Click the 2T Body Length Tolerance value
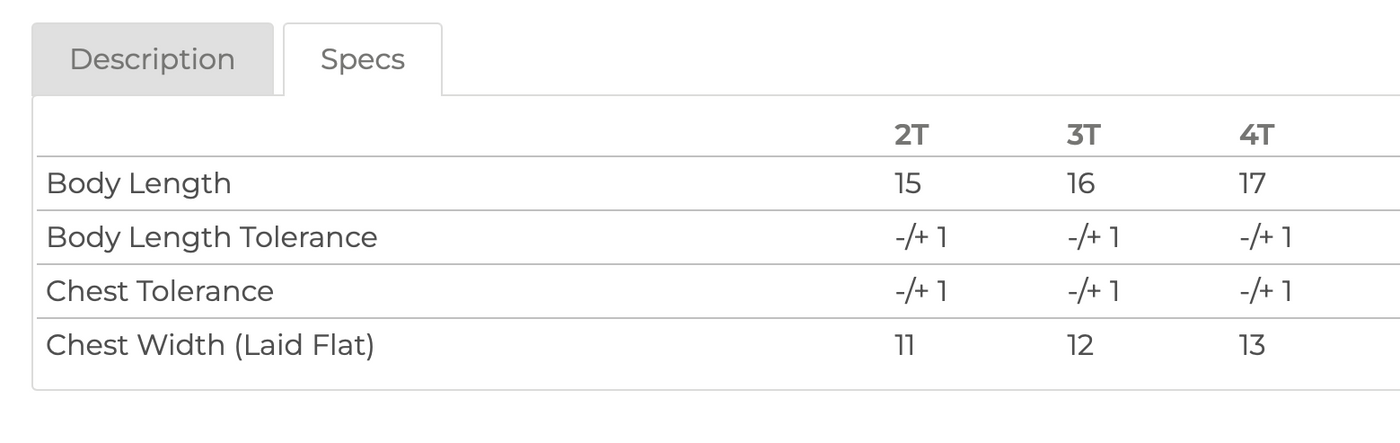This screenshot has height=443, width=1400. tap(921, 238)
